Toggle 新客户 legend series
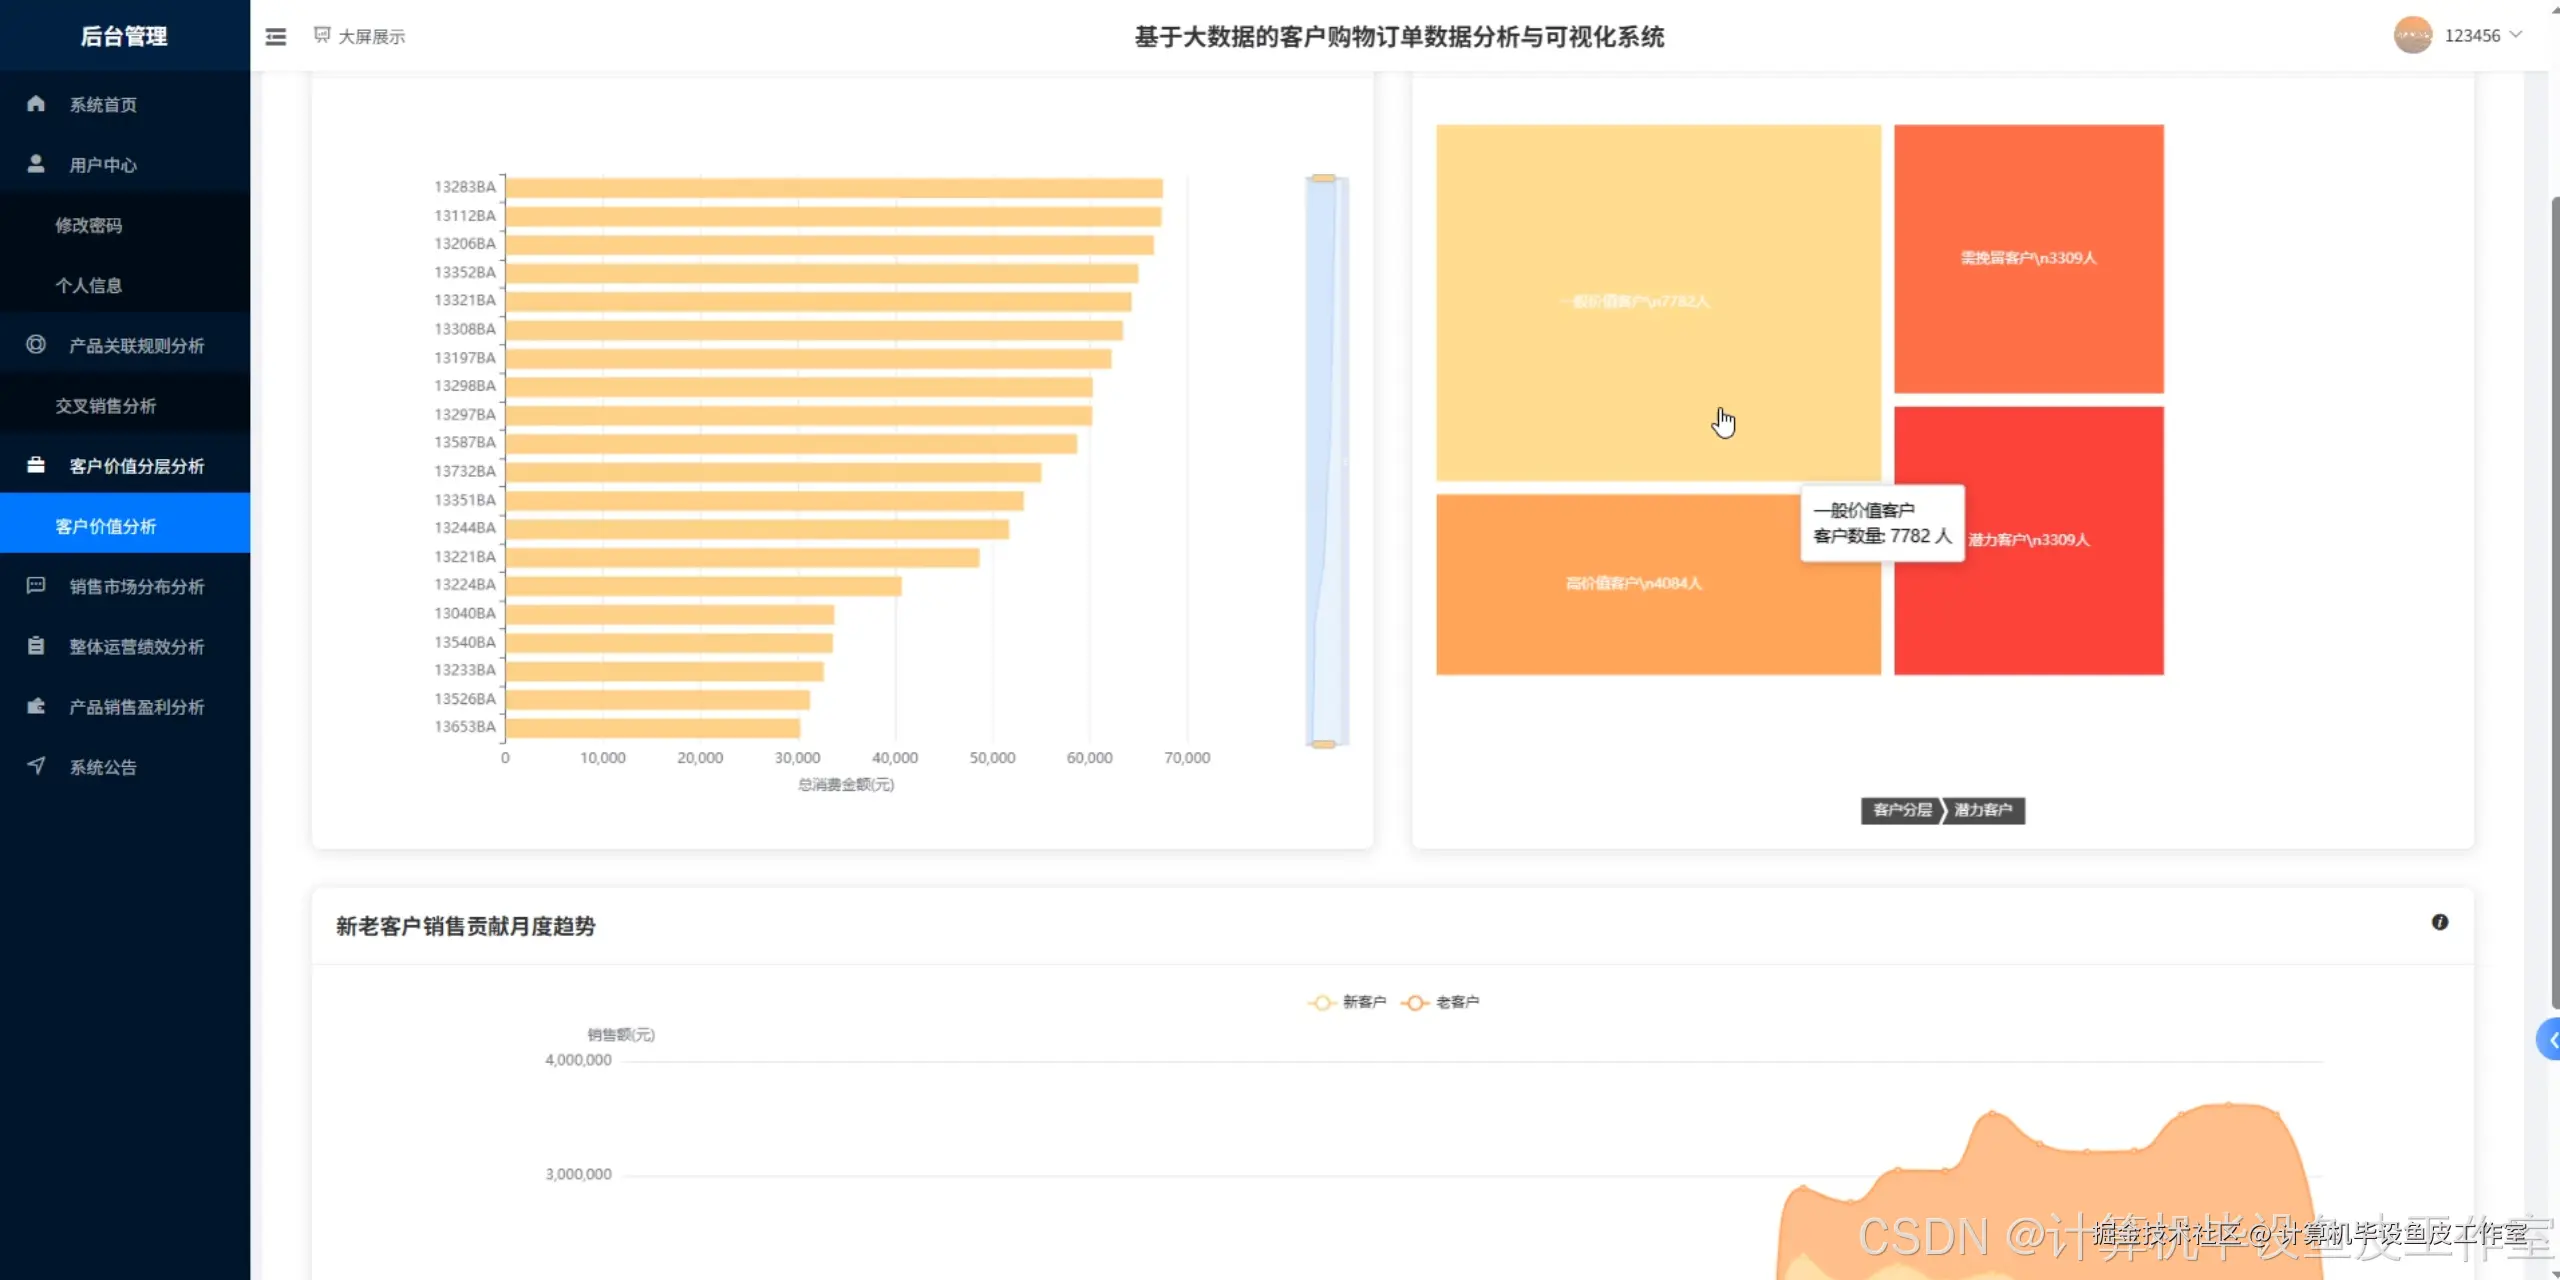 click(1347, 1002)
